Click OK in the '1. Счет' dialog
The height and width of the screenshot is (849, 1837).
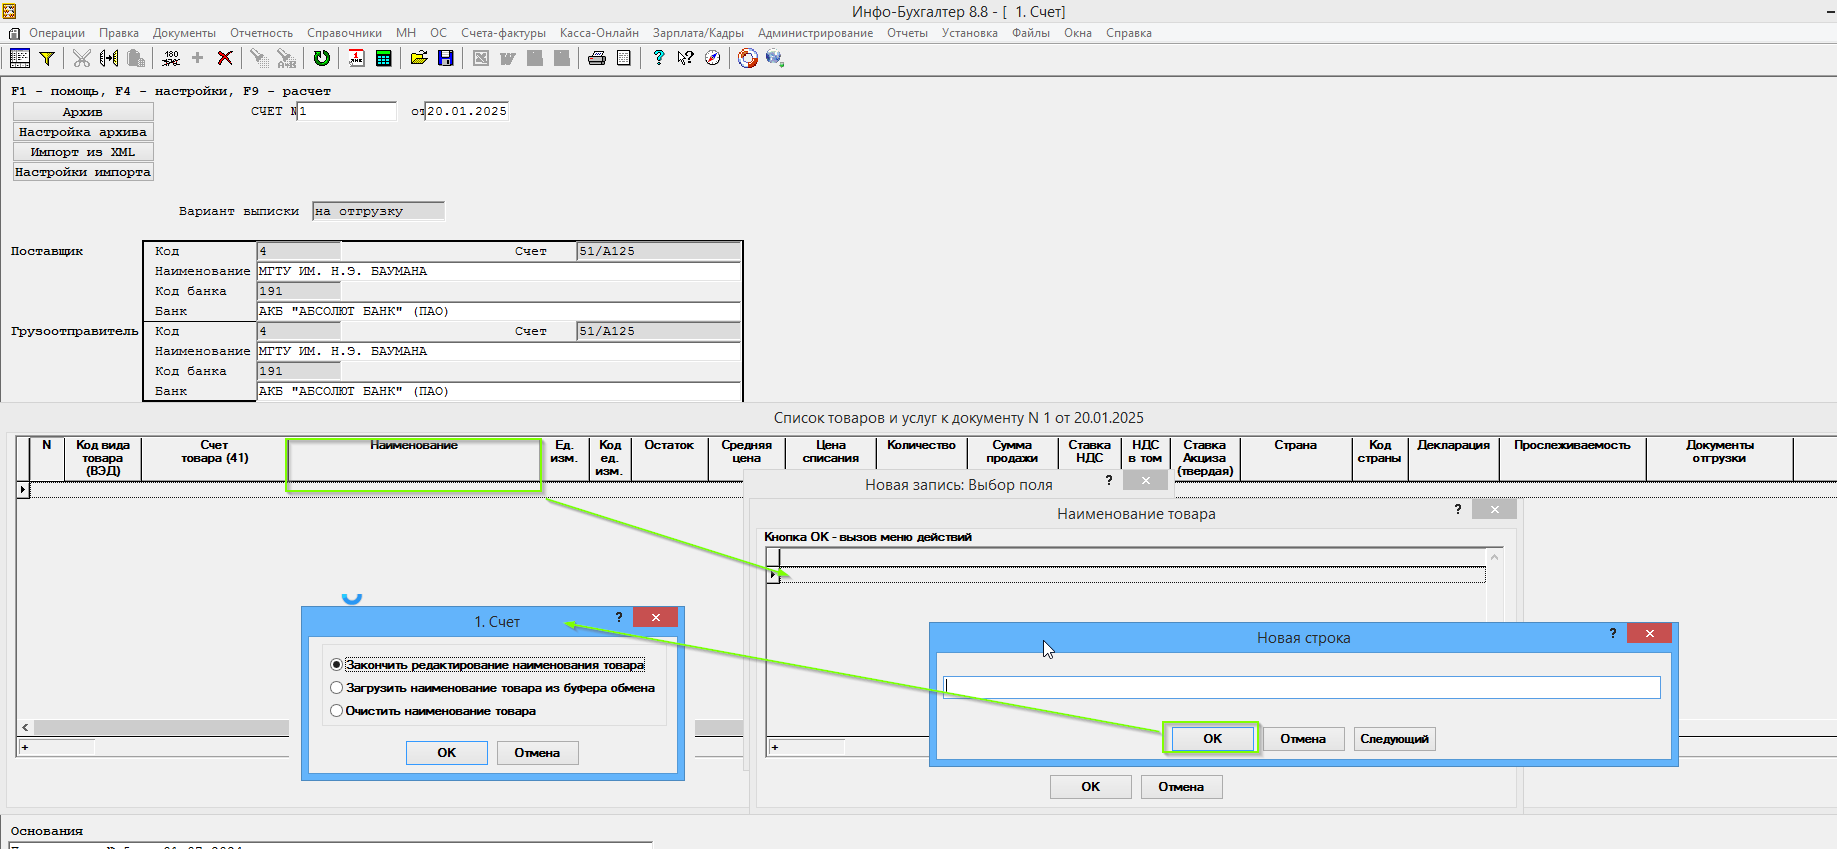click(x=447, y=753)
